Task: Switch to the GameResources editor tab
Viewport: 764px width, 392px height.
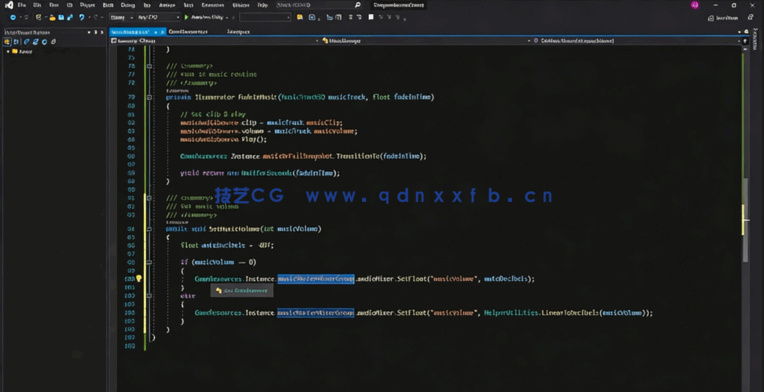Action: [188, 31]
